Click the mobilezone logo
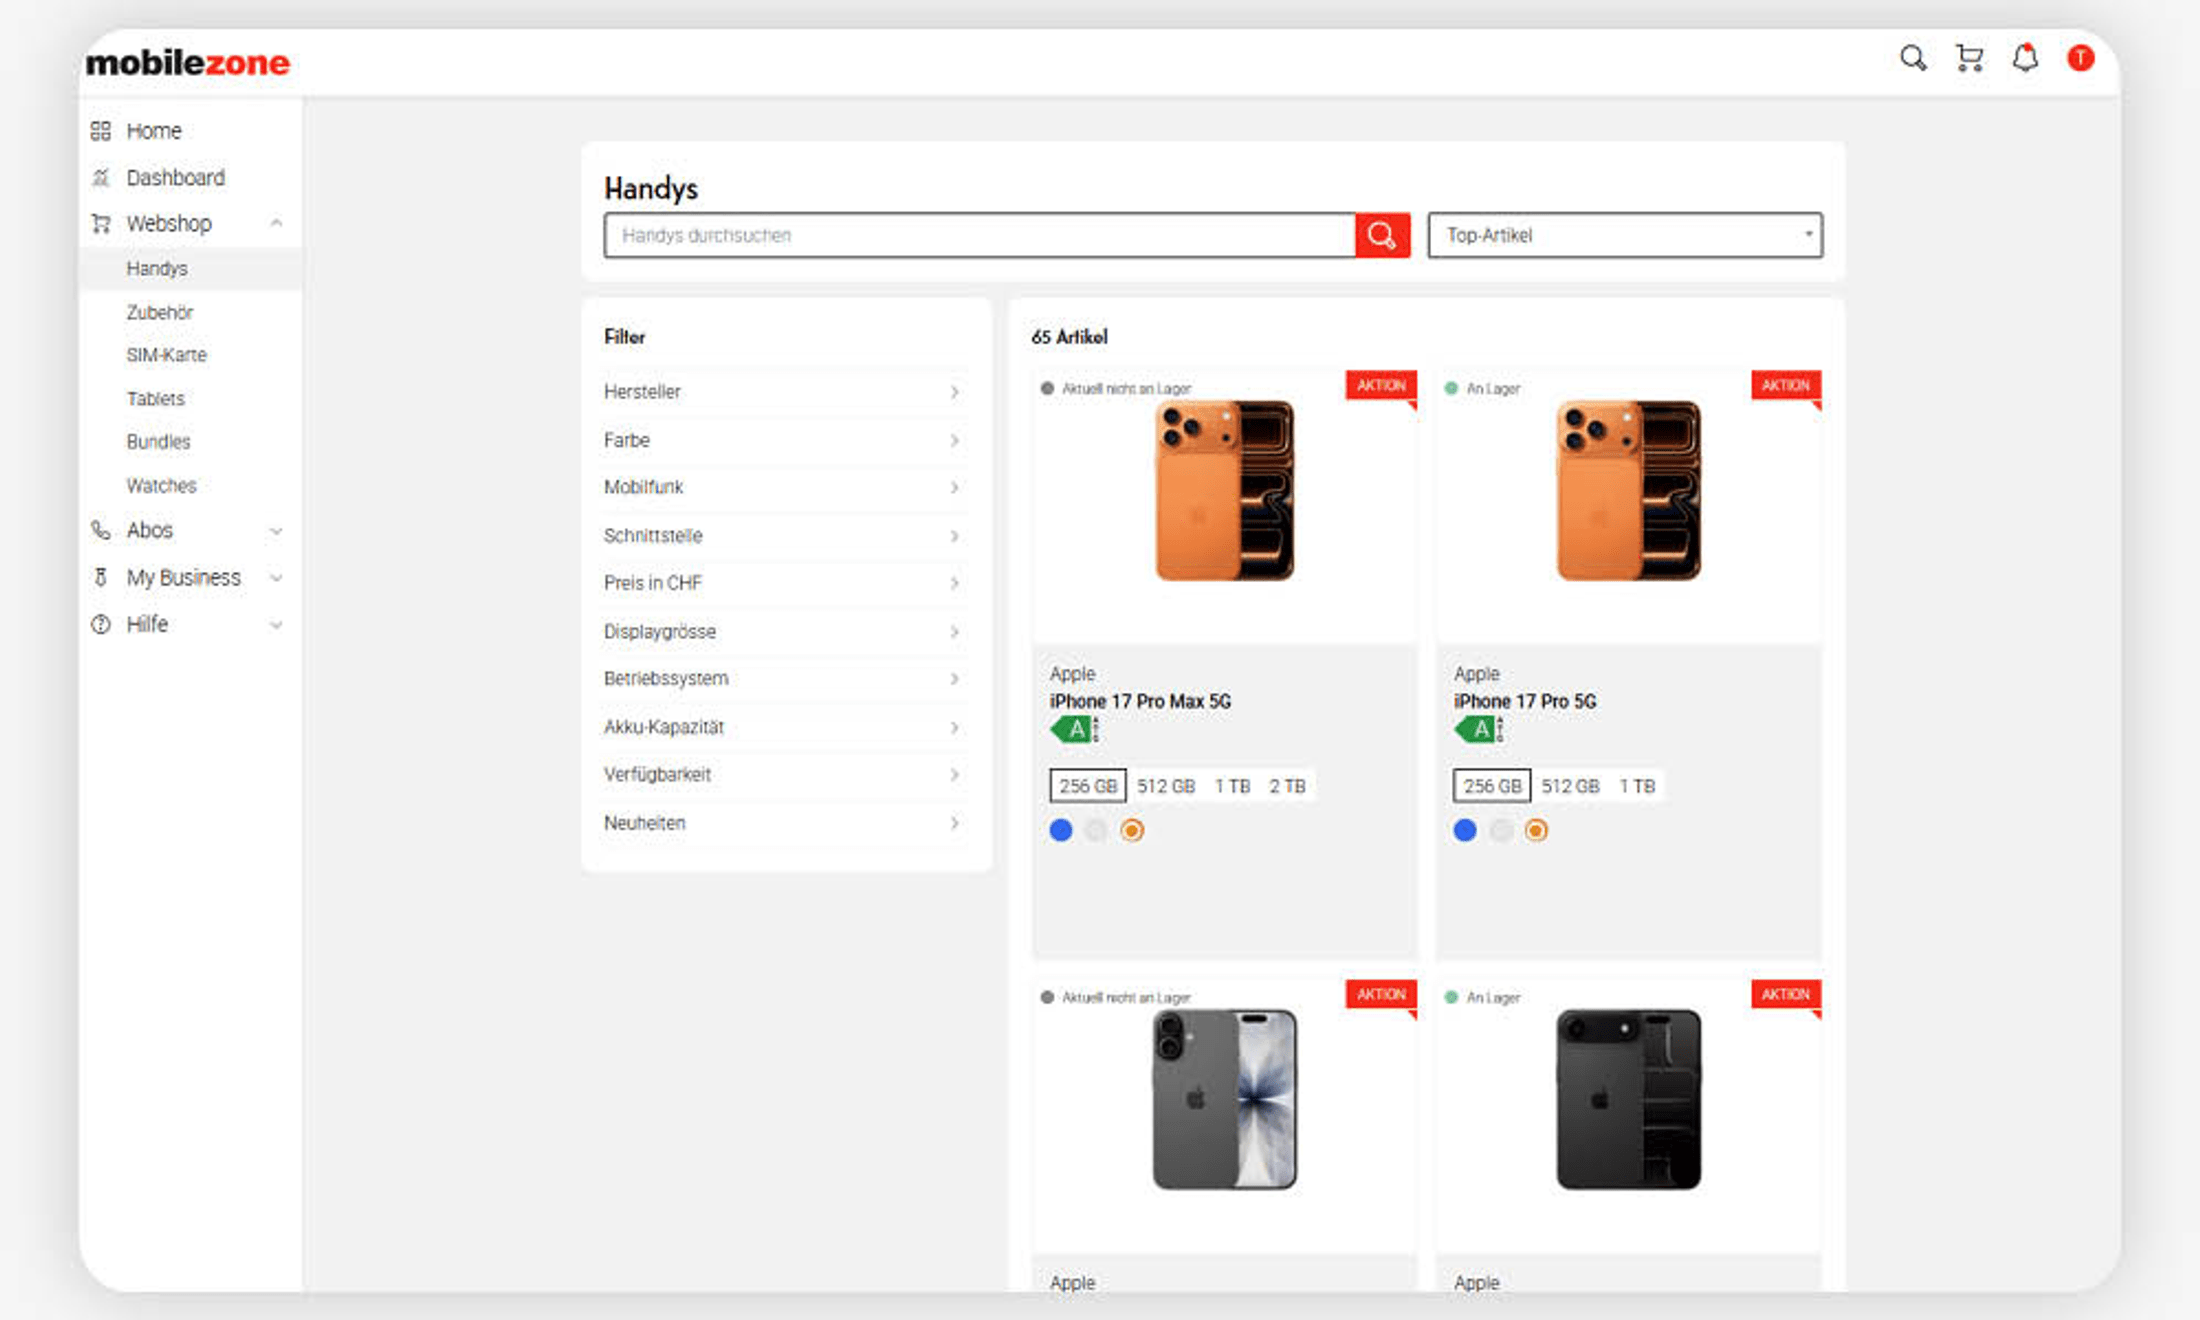This screenshot has height=1320, width=2200. 187,62
